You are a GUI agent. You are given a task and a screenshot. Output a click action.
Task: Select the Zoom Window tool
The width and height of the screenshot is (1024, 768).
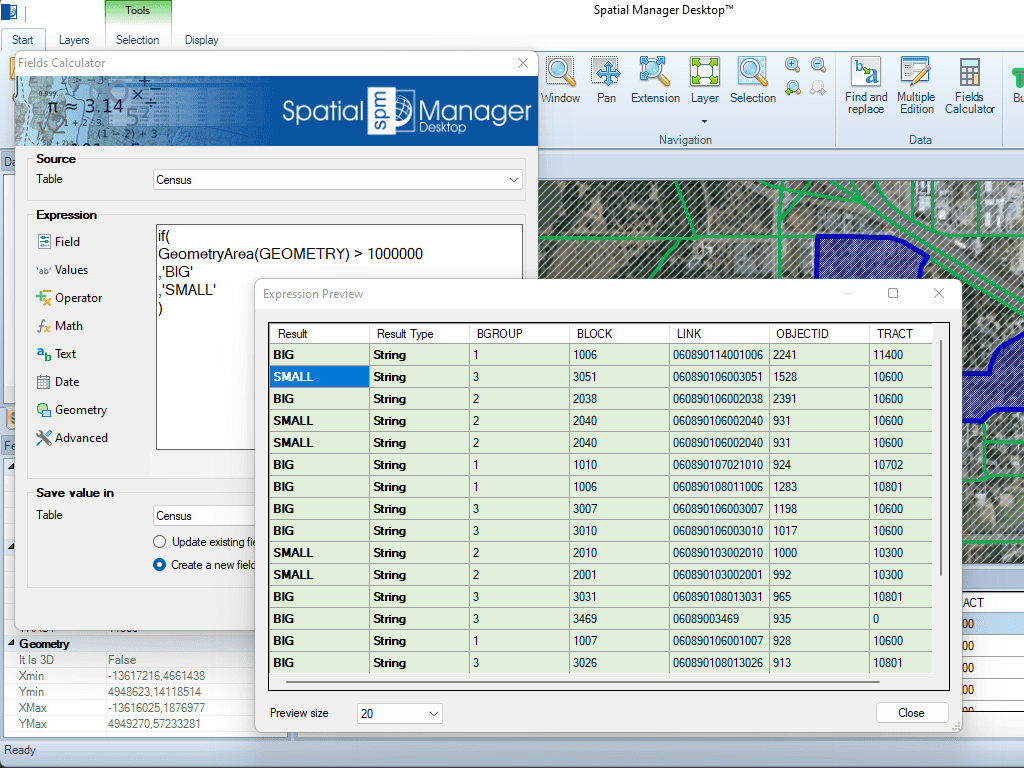(x=560, y=80)
